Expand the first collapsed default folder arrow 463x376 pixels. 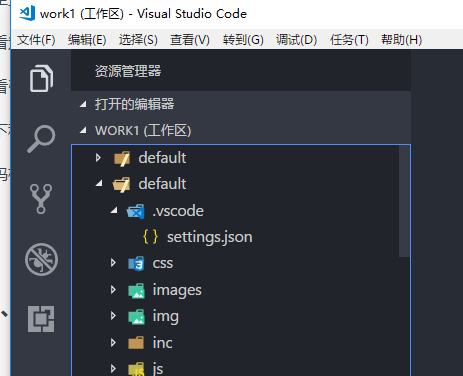[98, 158]
